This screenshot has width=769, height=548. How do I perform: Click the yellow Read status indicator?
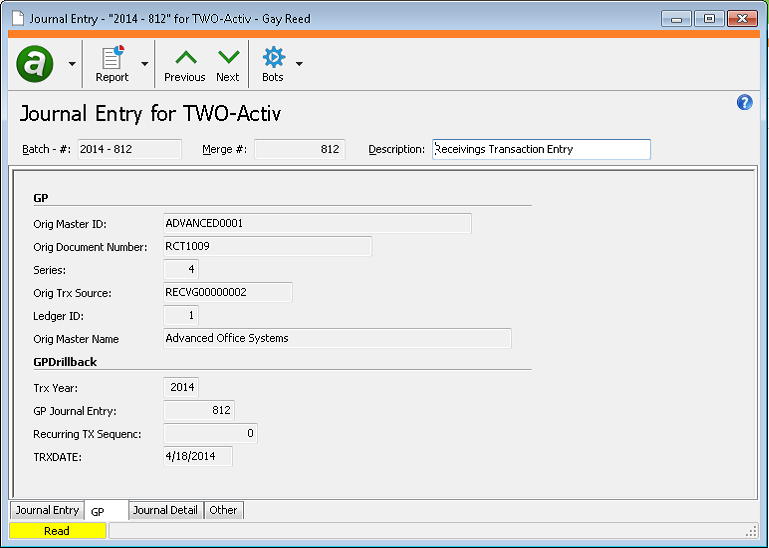pos(57,531)
